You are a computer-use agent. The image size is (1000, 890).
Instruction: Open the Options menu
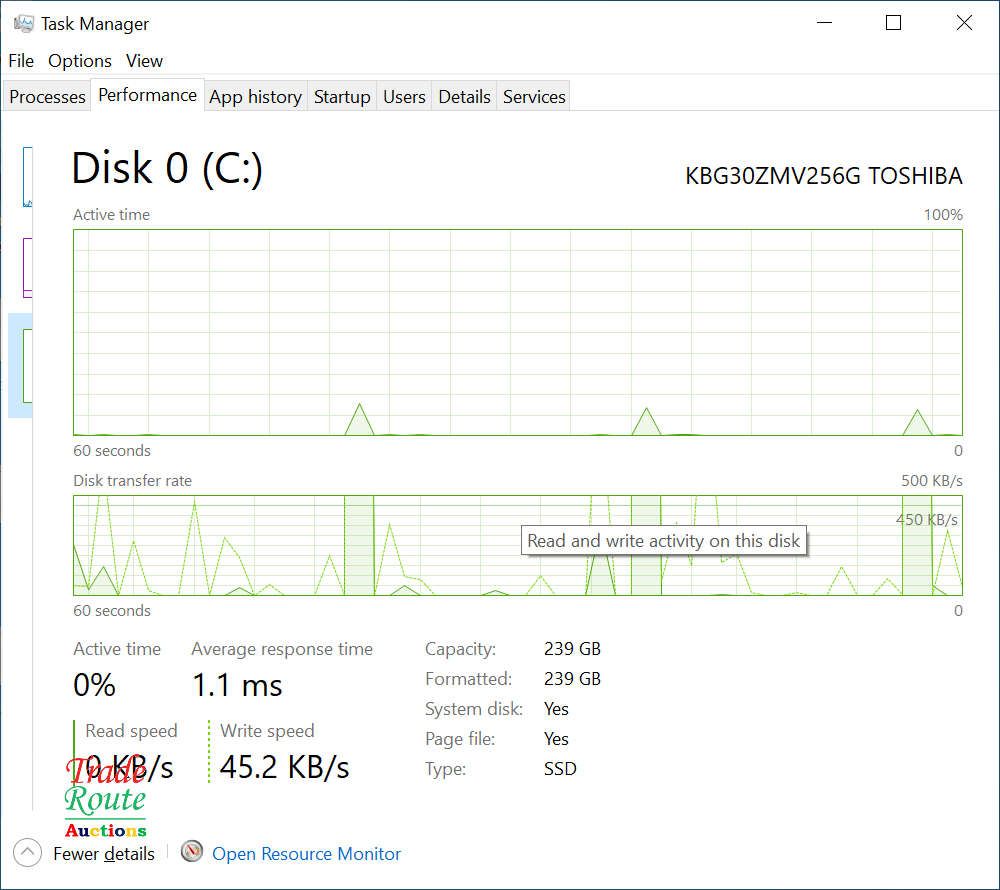[x=80, y=61]
